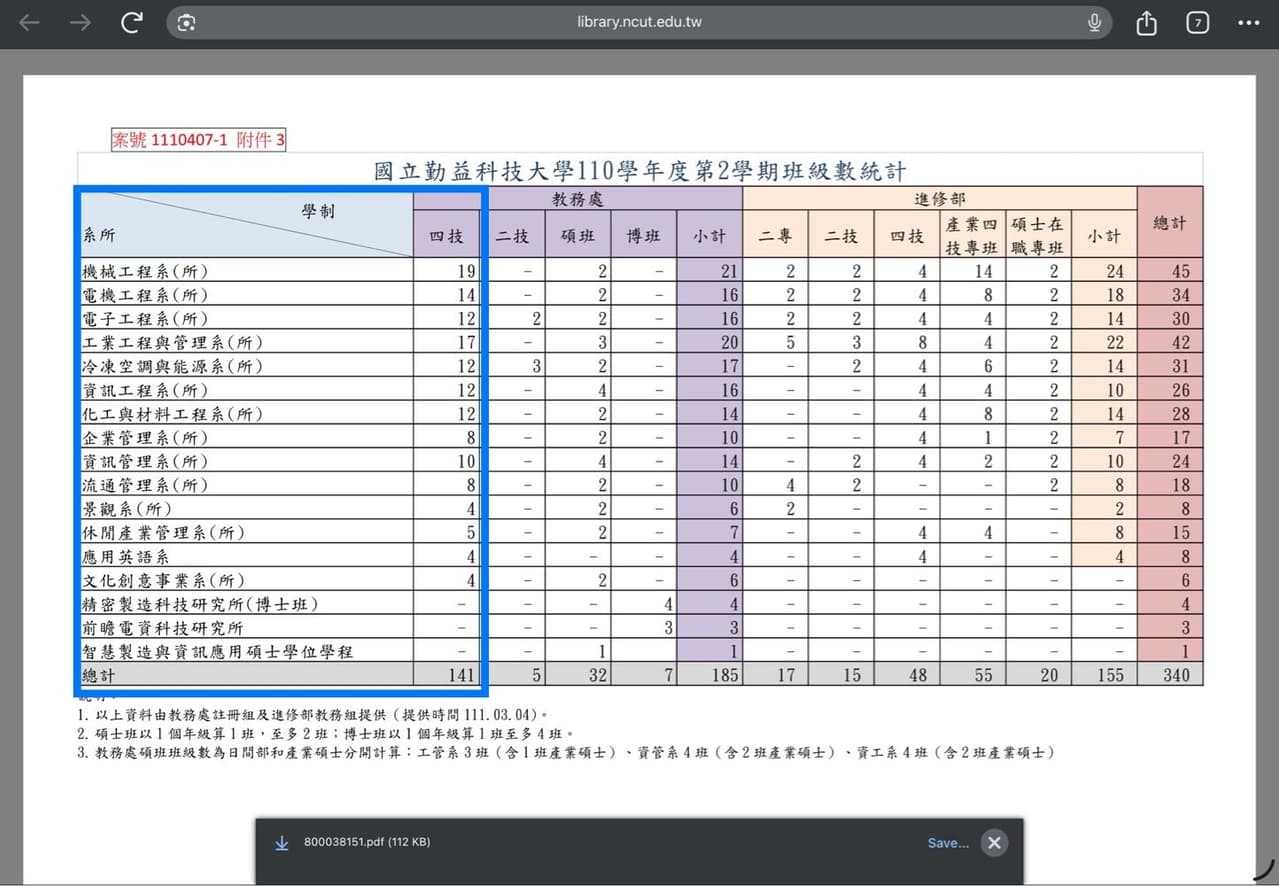Screen dimensions: 1279x886
Task: Select row label 化工與材料工程系(所)
Action: (172, 414)
